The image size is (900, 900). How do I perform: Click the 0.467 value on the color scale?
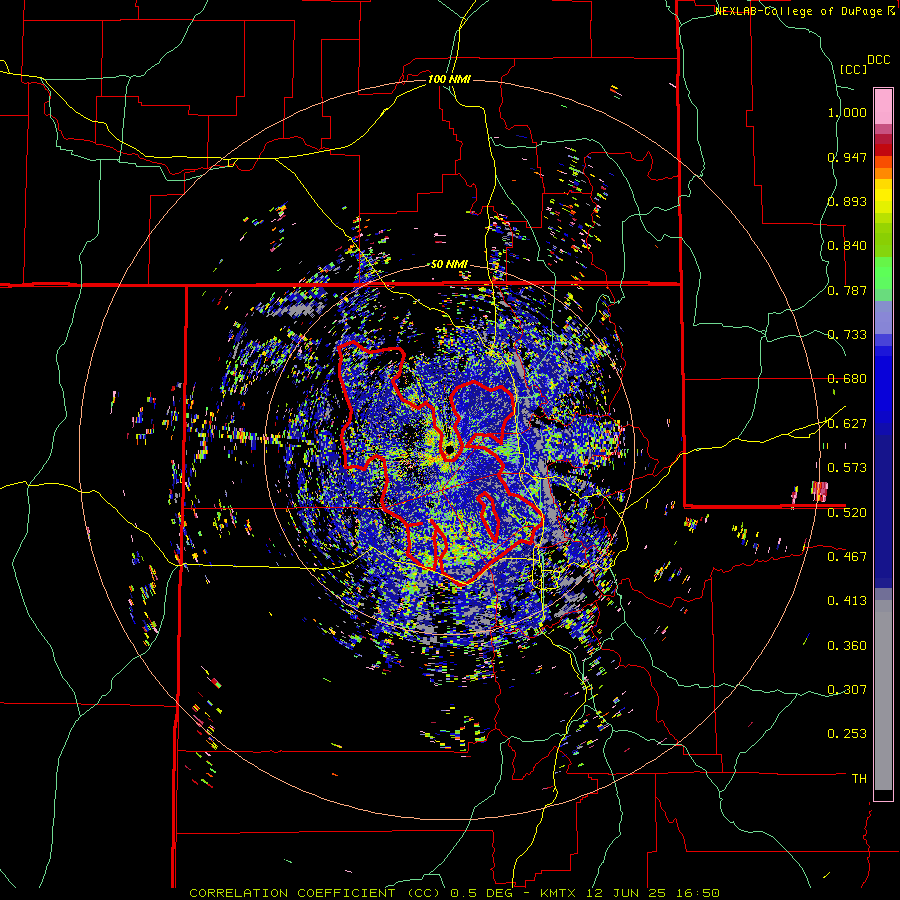pyautogui.click(x=847, y=557)
